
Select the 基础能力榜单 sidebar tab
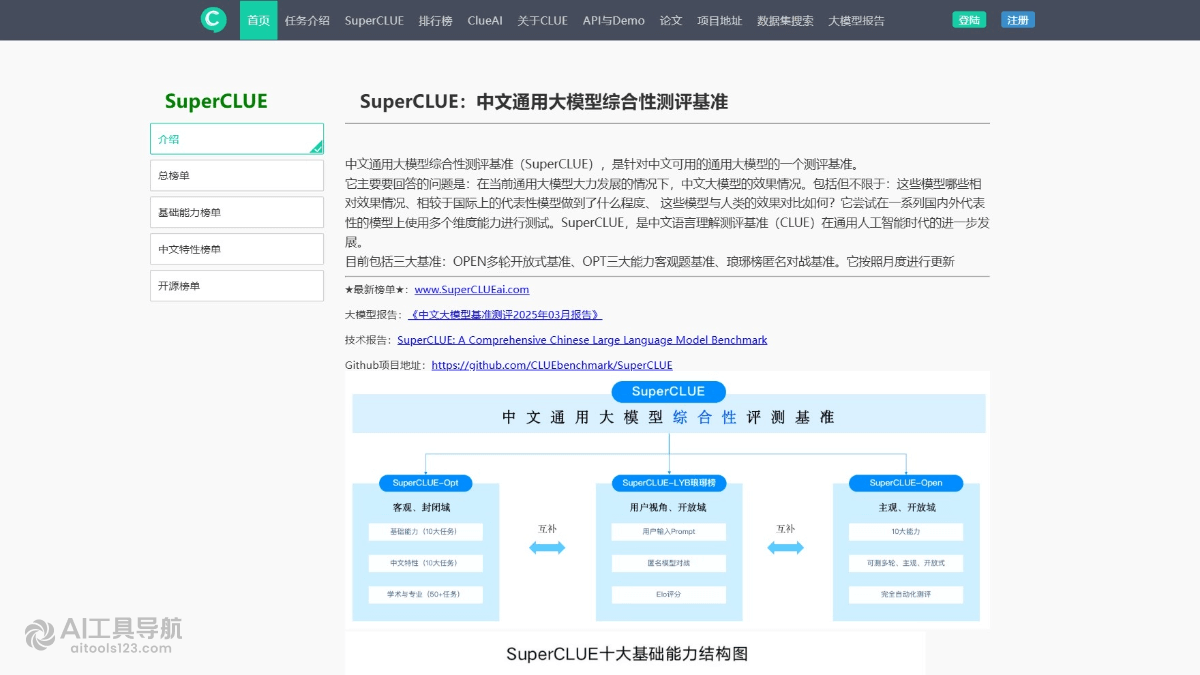[237, 212]
